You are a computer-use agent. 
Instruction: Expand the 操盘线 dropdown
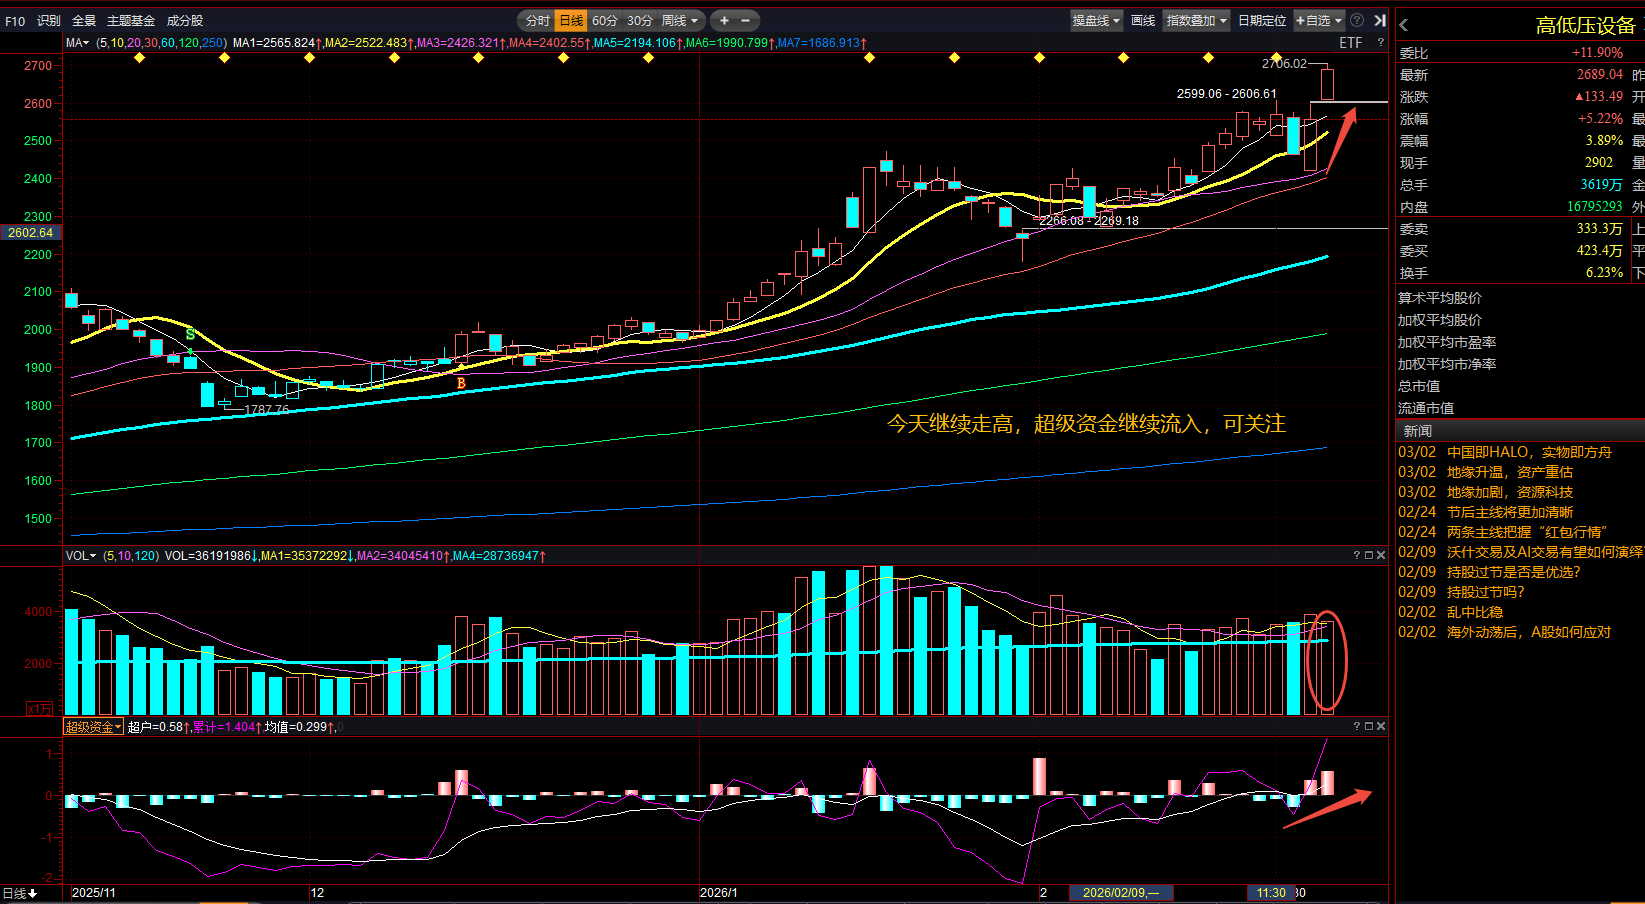click(x=1096, y=20)
